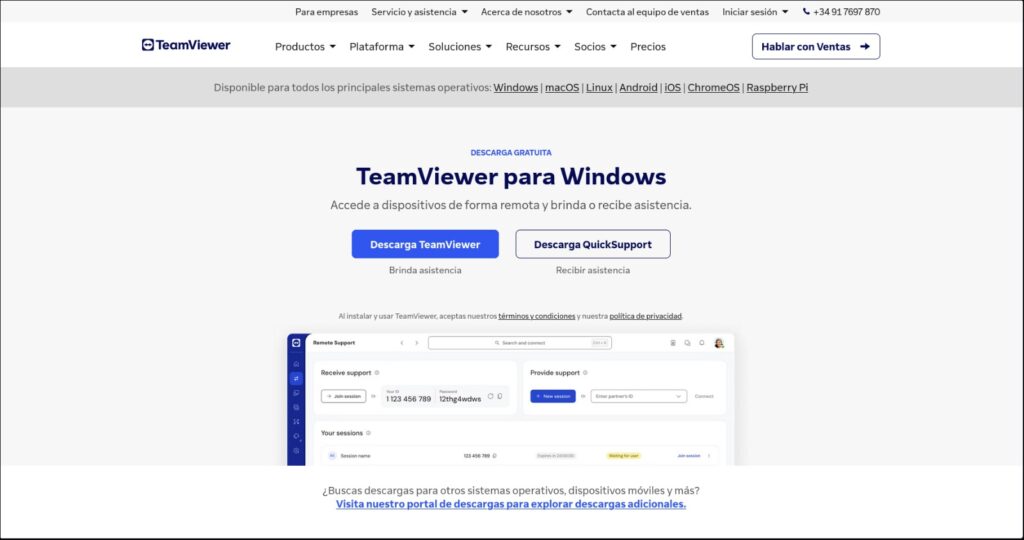
Task: Click the notification bell in the app preview
Action: [x=702, y=343]
